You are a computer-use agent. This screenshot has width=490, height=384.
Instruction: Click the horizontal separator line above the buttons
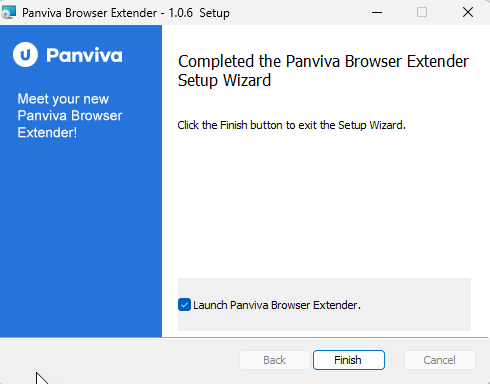(244, 338)
